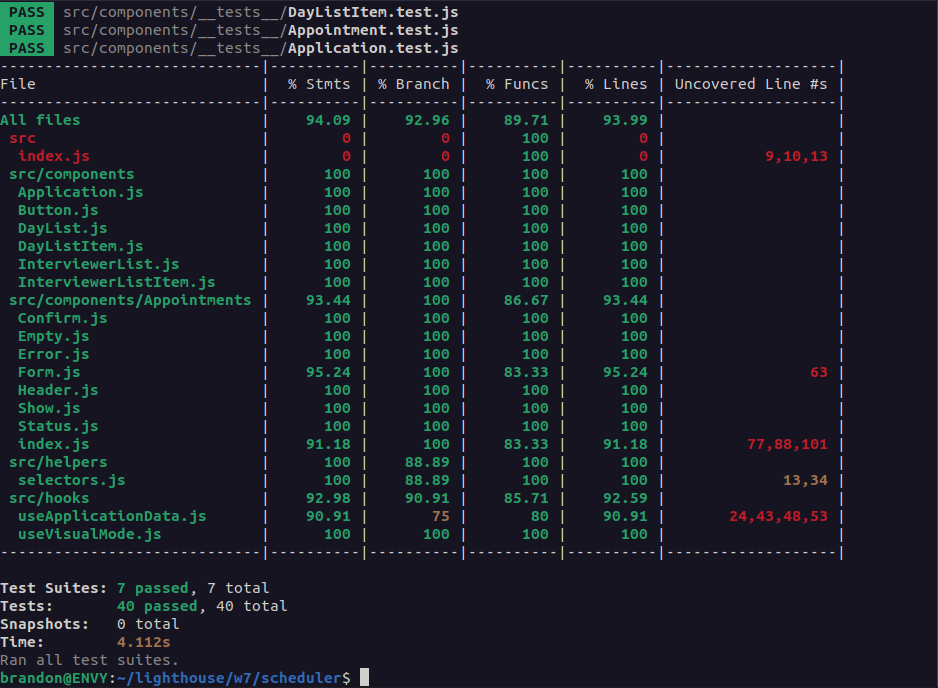
Task: Select the Appointment.test.js file path
Action: coord(261,30)
